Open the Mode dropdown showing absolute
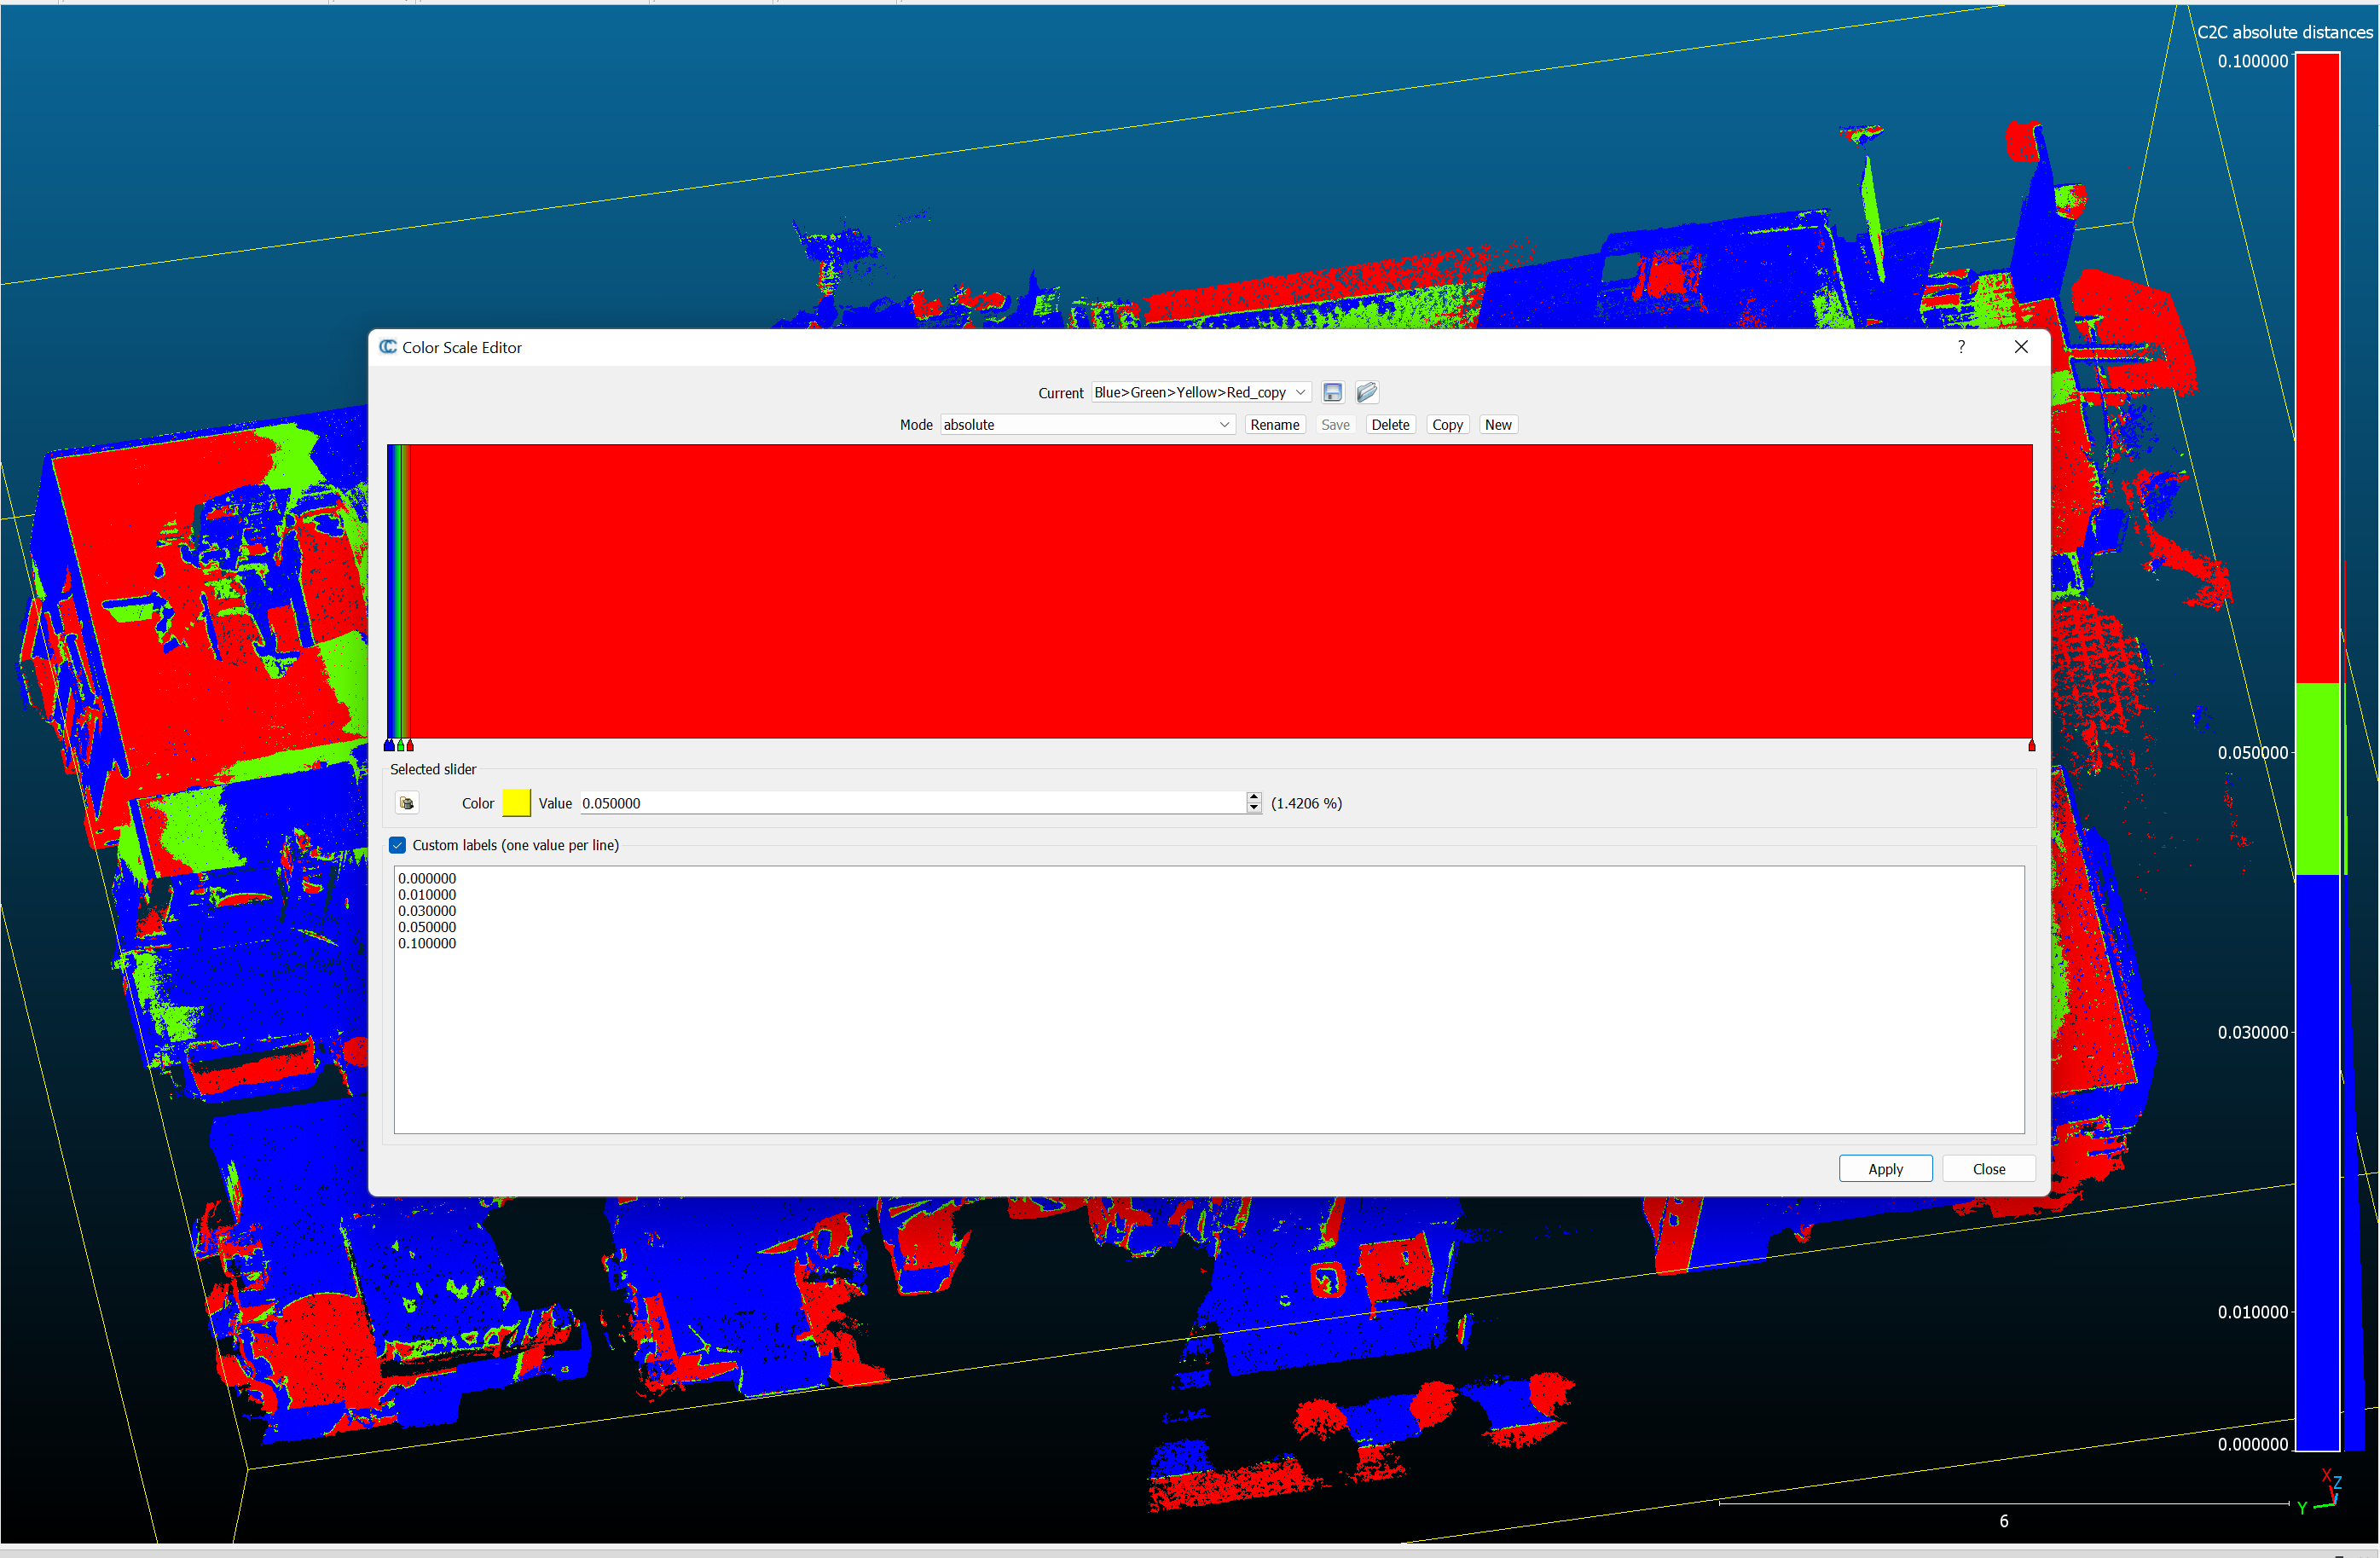2380x1558 pixels. pos(1087,424)
